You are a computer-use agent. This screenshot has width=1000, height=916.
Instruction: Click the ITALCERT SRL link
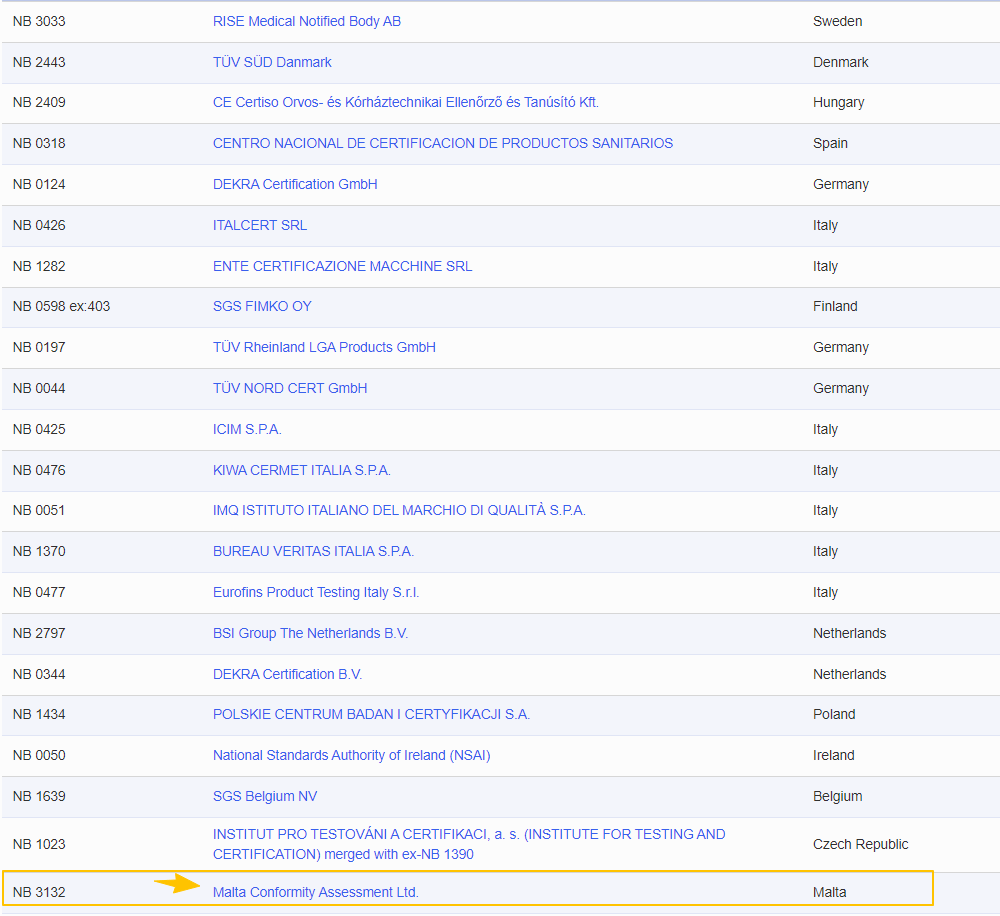pos(260,225)
